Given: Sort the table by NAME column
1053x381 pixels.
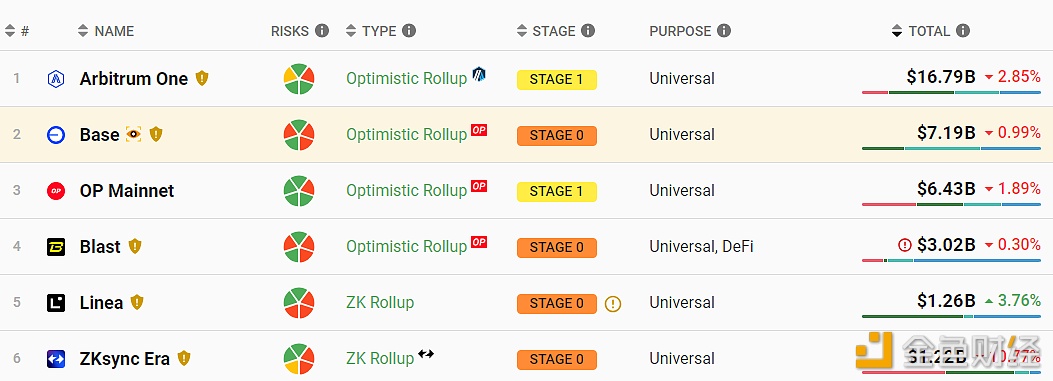Looking at the screenshot, I should coord(106,31).
